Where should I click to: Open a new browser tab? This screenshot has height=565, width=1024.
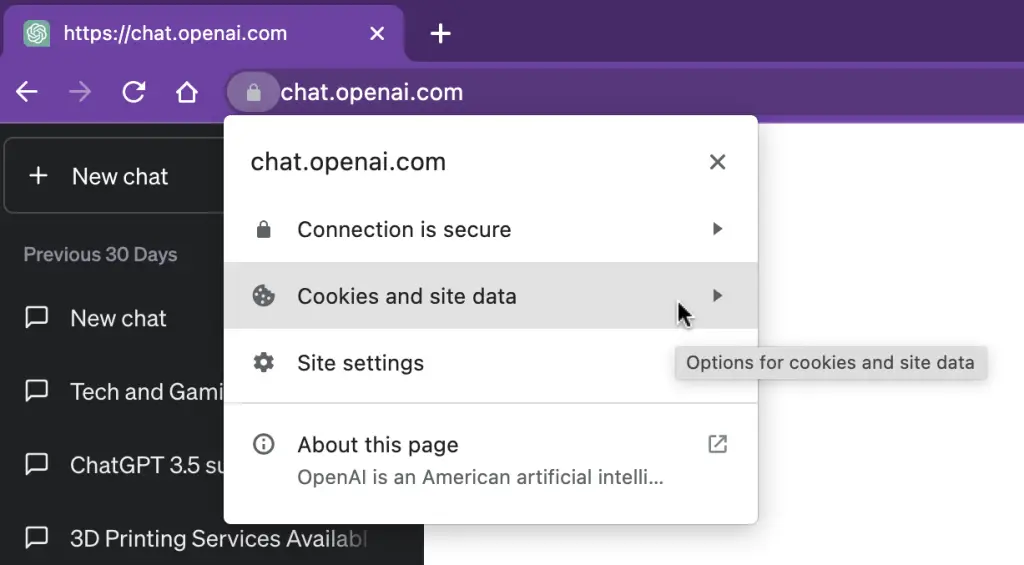point(441,33)
